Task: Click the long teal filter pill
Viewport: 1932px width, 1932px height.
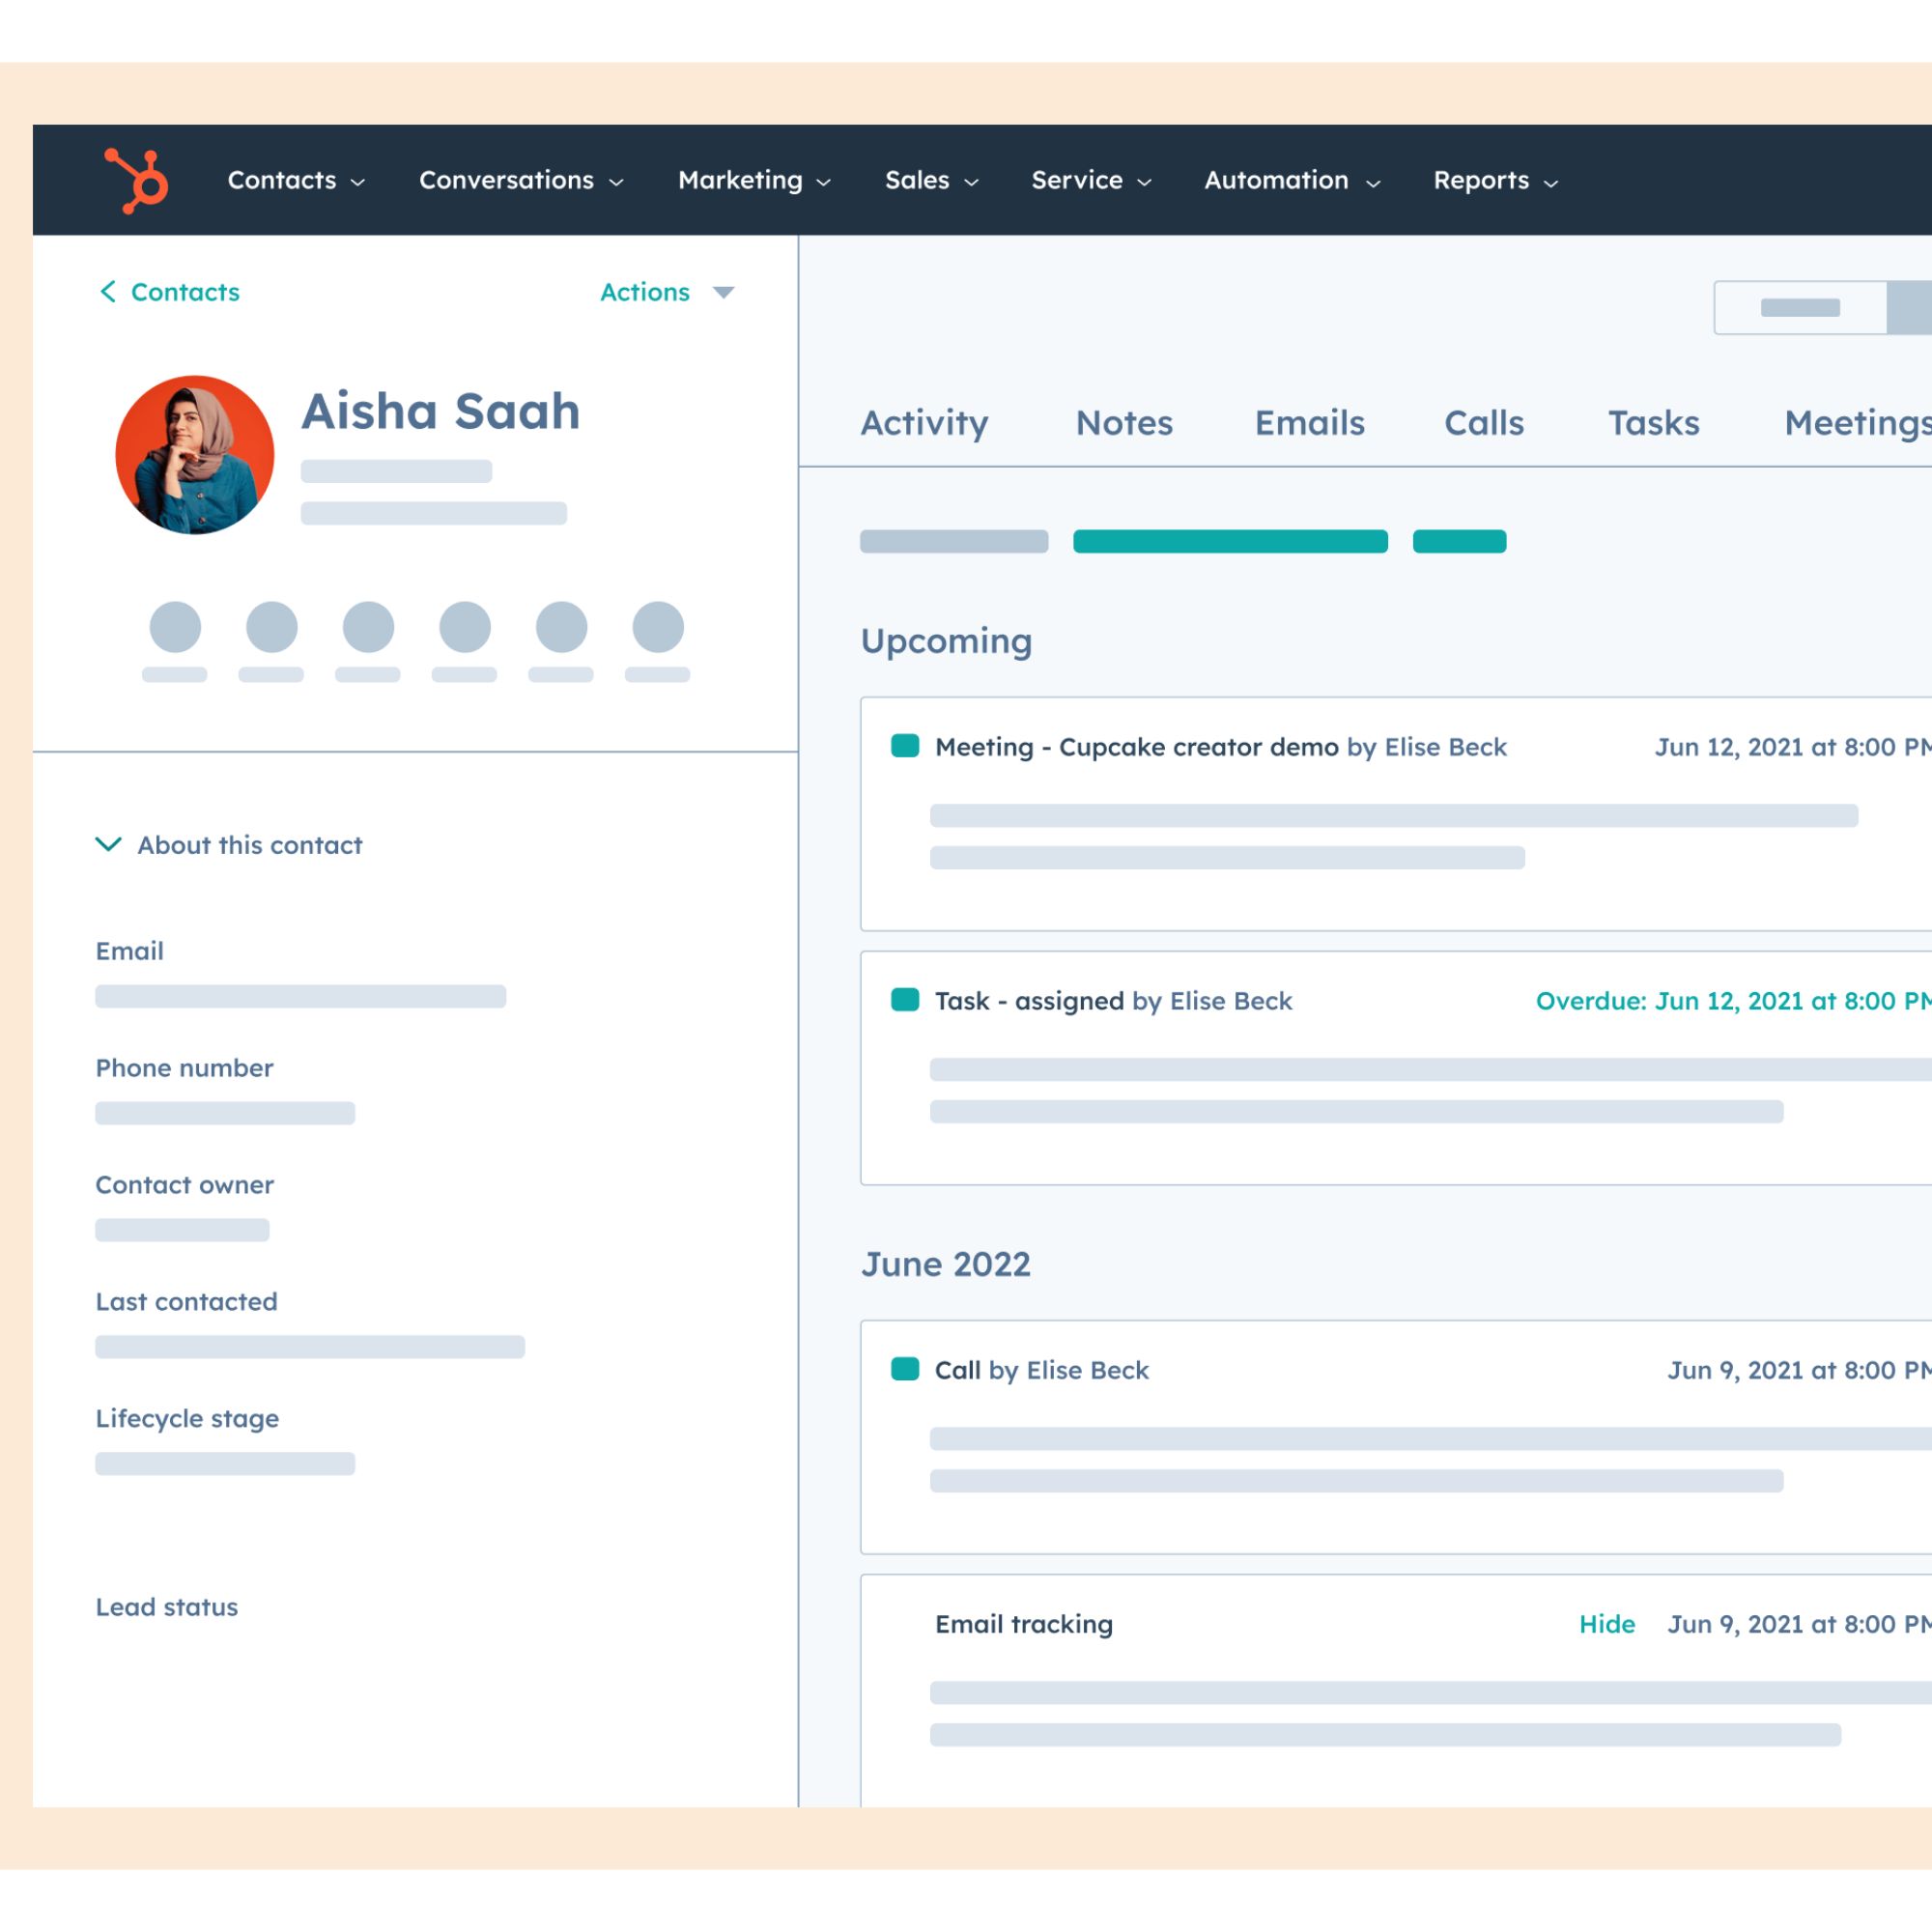Action: click(x=1230, y=541)
